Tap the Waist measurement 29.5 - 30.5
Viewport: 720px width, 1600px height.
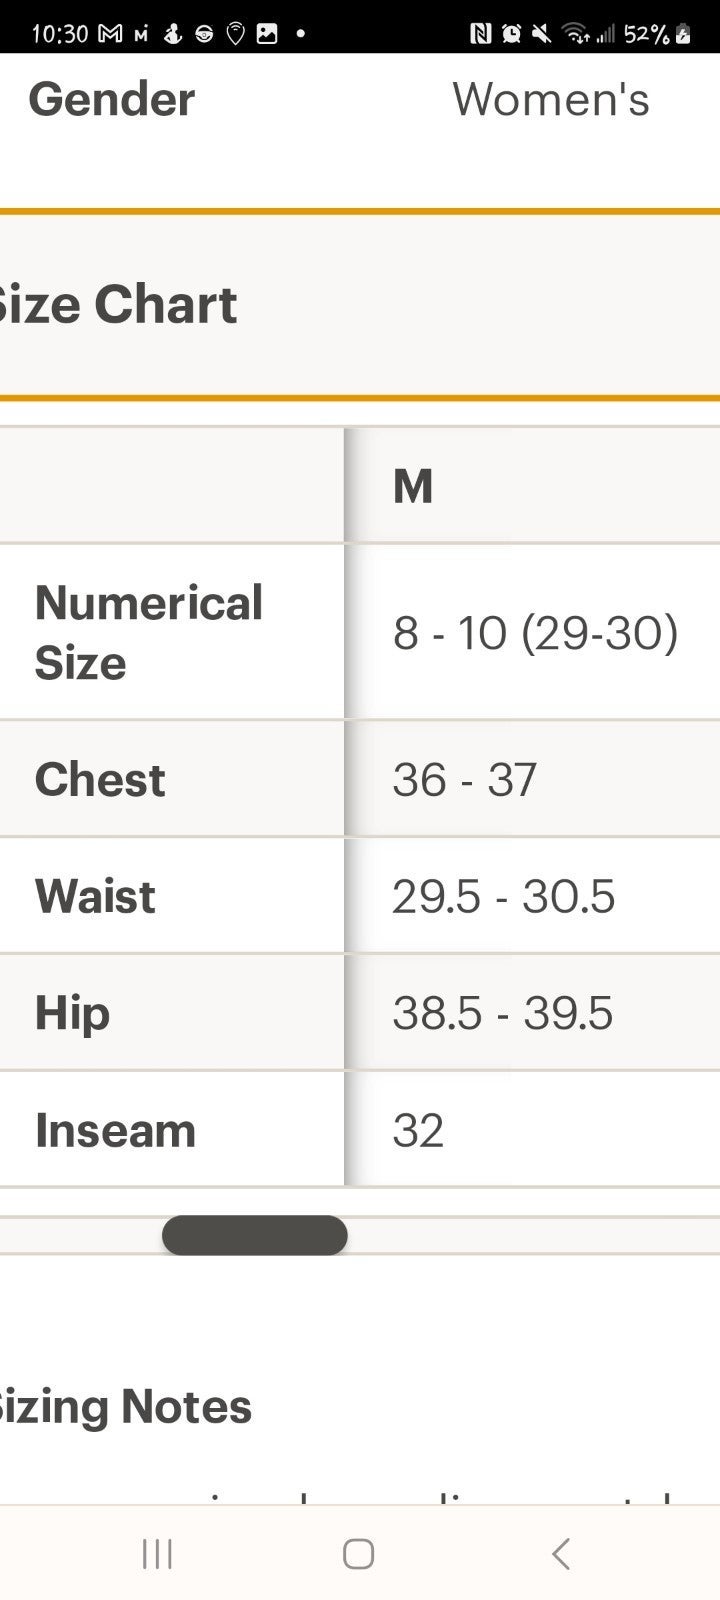click(x=503, y=896)
